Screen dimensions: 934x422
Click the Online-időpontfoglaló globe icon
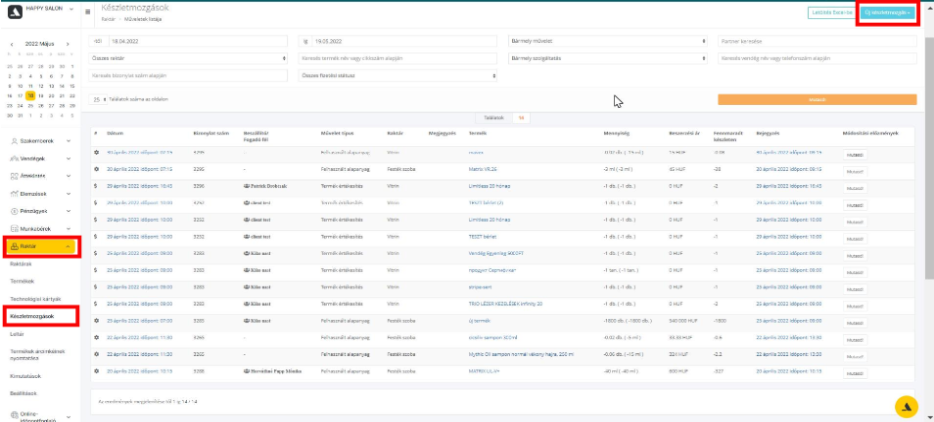(x=15, y=415)
